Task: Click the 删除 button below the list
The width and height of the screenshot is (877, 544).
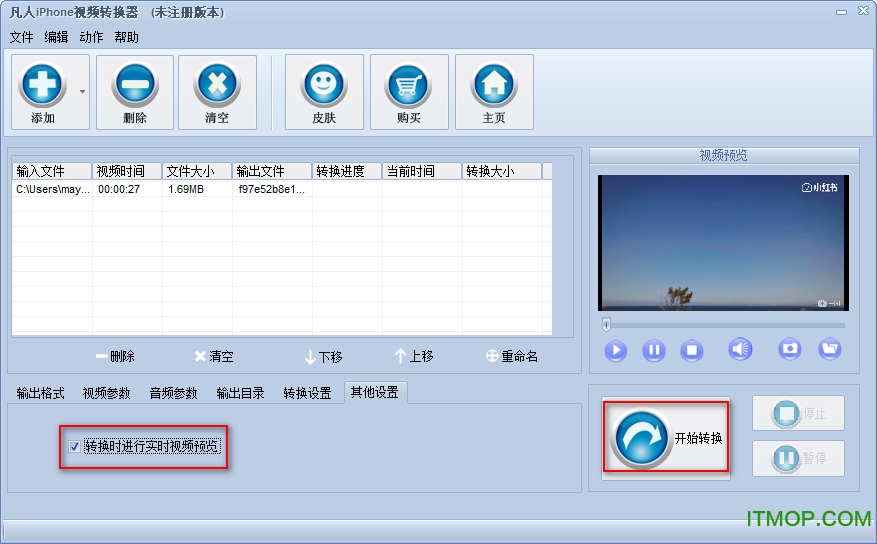Action: [115, 356]
